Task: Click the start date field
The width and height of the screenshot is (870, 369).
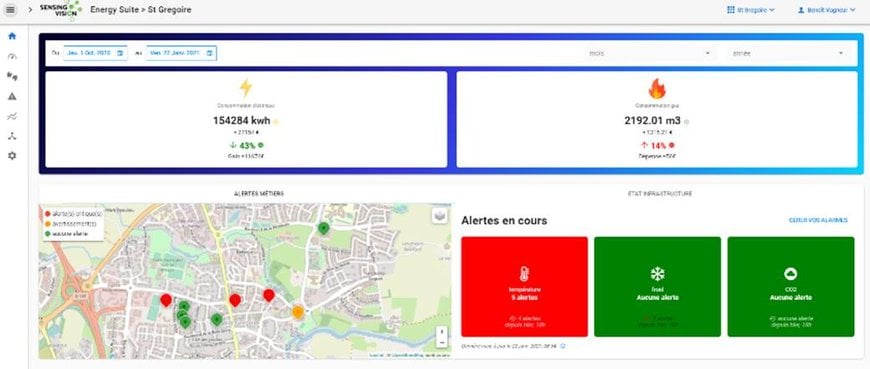Action: click(95, 53)
